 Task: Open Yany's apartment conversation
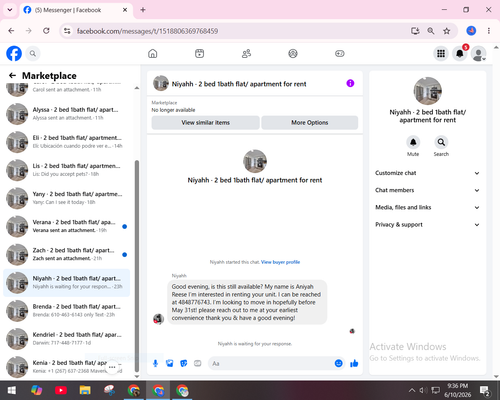[67, 198]
